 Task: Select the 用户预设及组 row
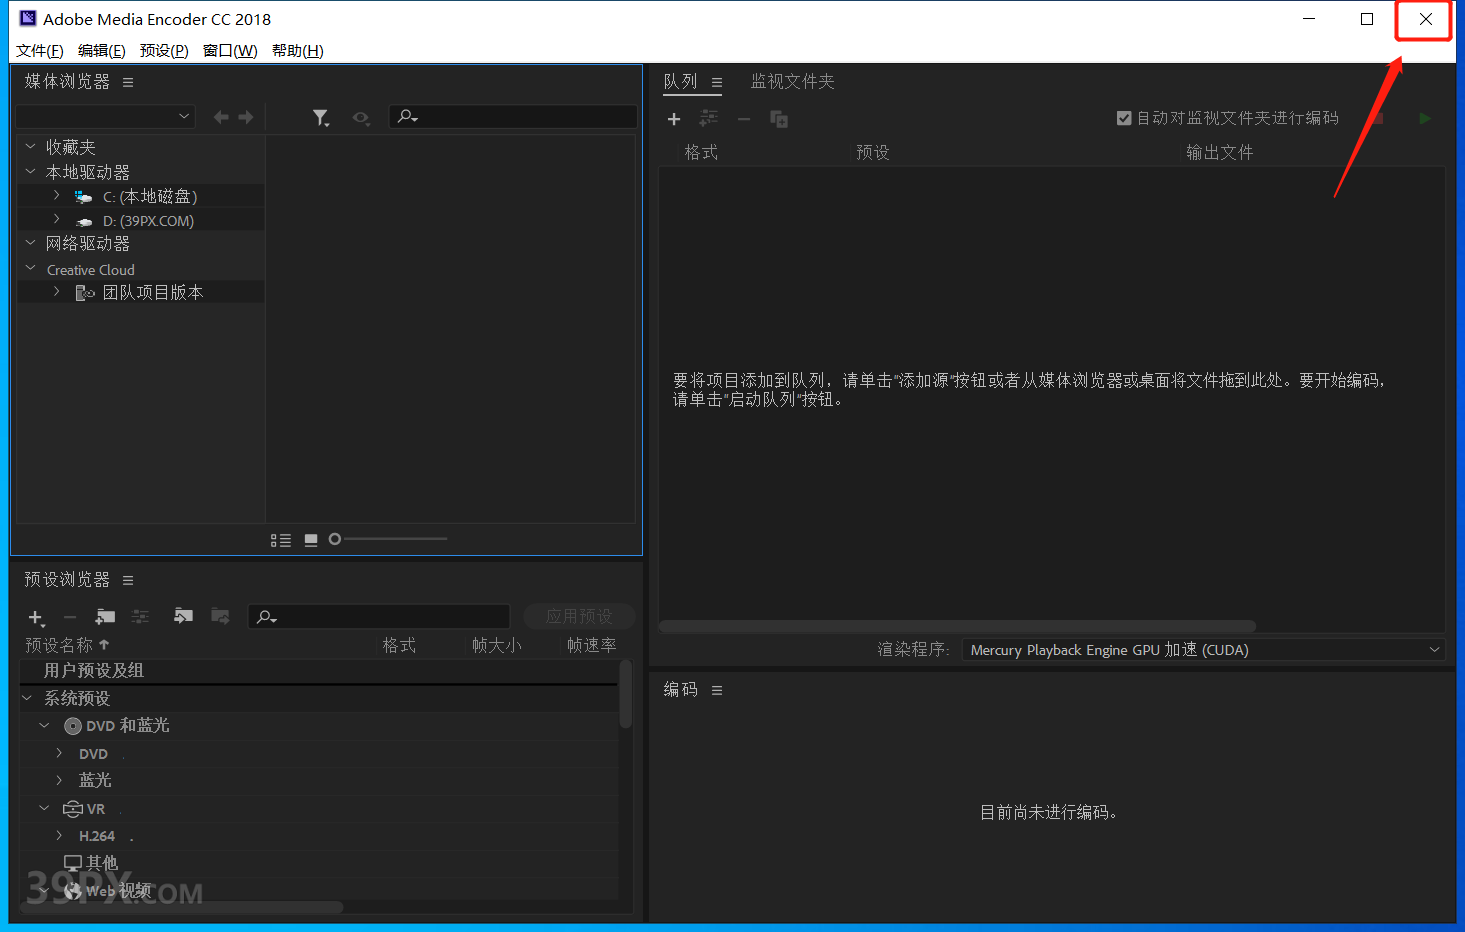[319, 671]
